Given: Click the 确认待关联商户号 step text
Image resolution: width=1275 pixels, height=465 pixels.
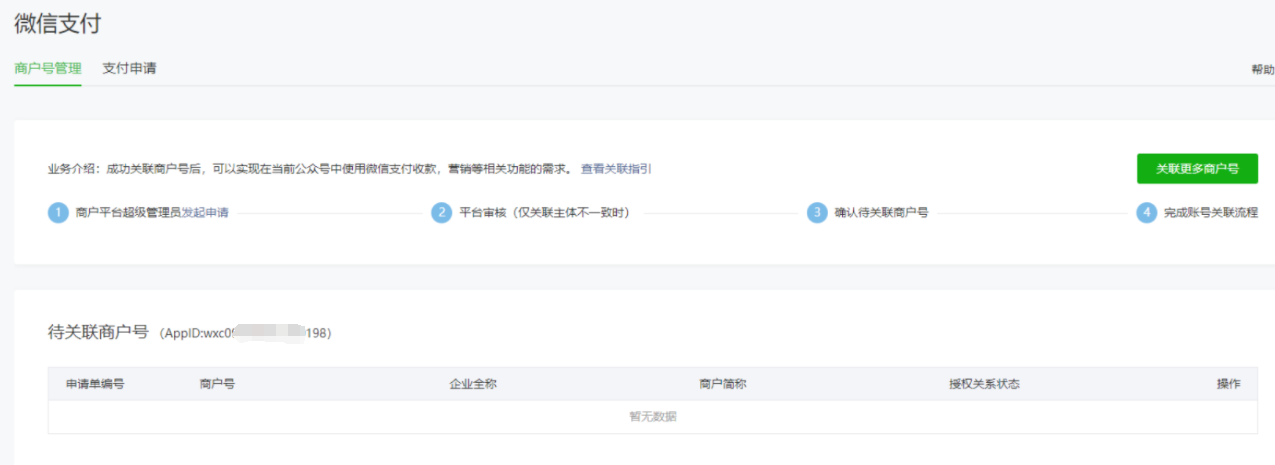Looking at the screenshot, I should (881, 213).
